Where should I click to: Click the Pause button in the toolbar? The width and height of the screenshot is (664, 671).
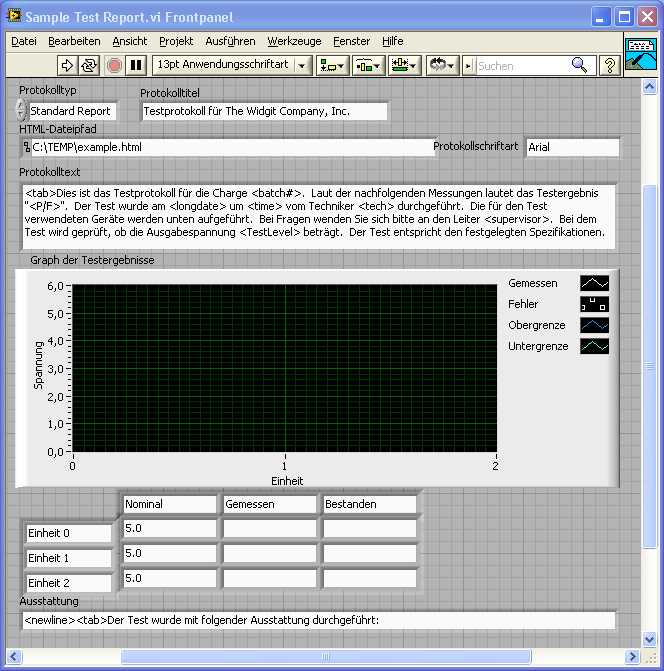(136, 65)
